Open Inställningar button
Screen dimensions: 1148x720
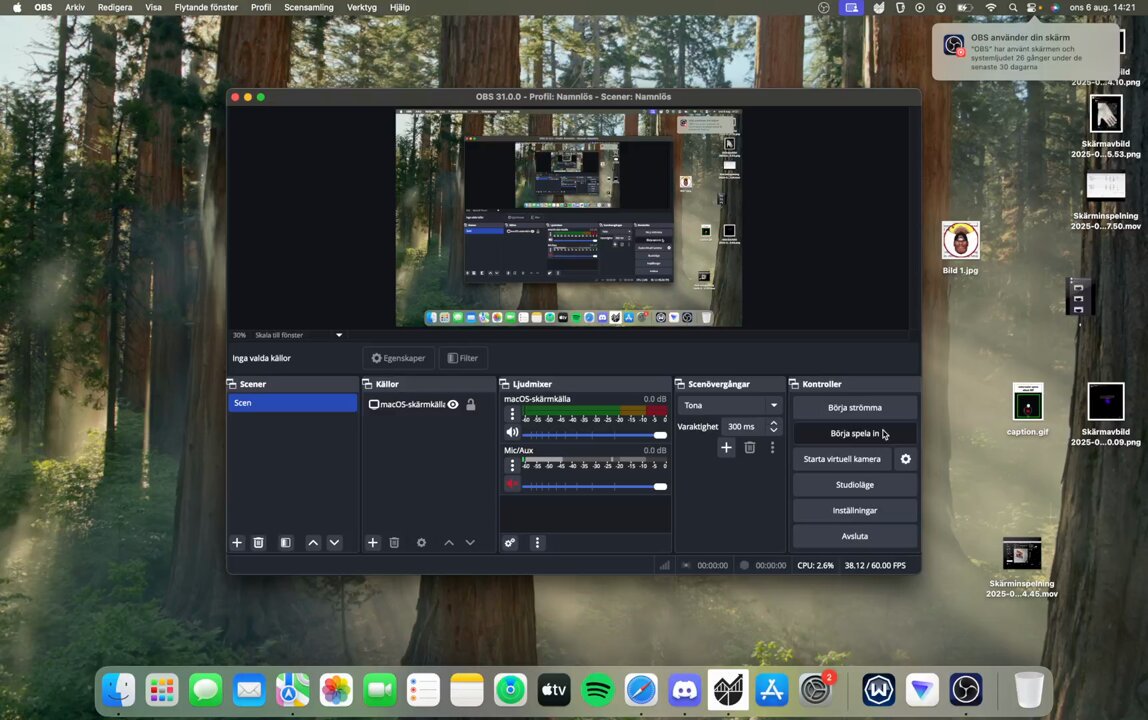(854, 511)
